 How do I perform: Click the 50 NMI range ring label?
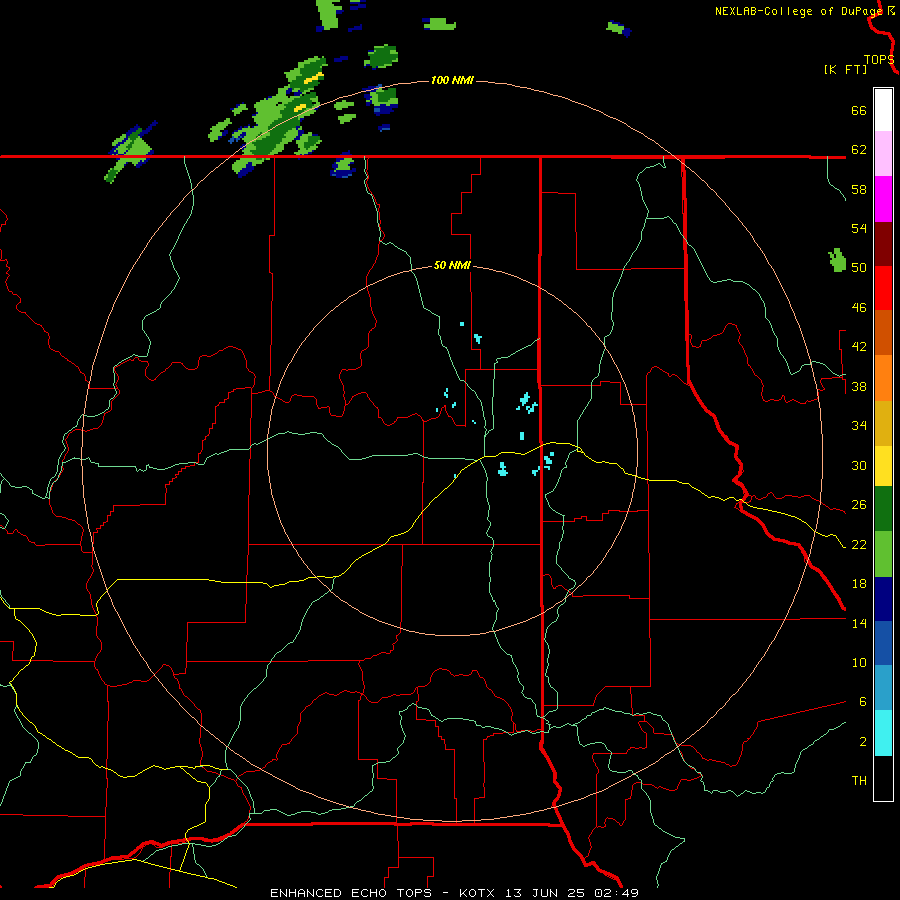pyautogui.click(x=452, y=265)
